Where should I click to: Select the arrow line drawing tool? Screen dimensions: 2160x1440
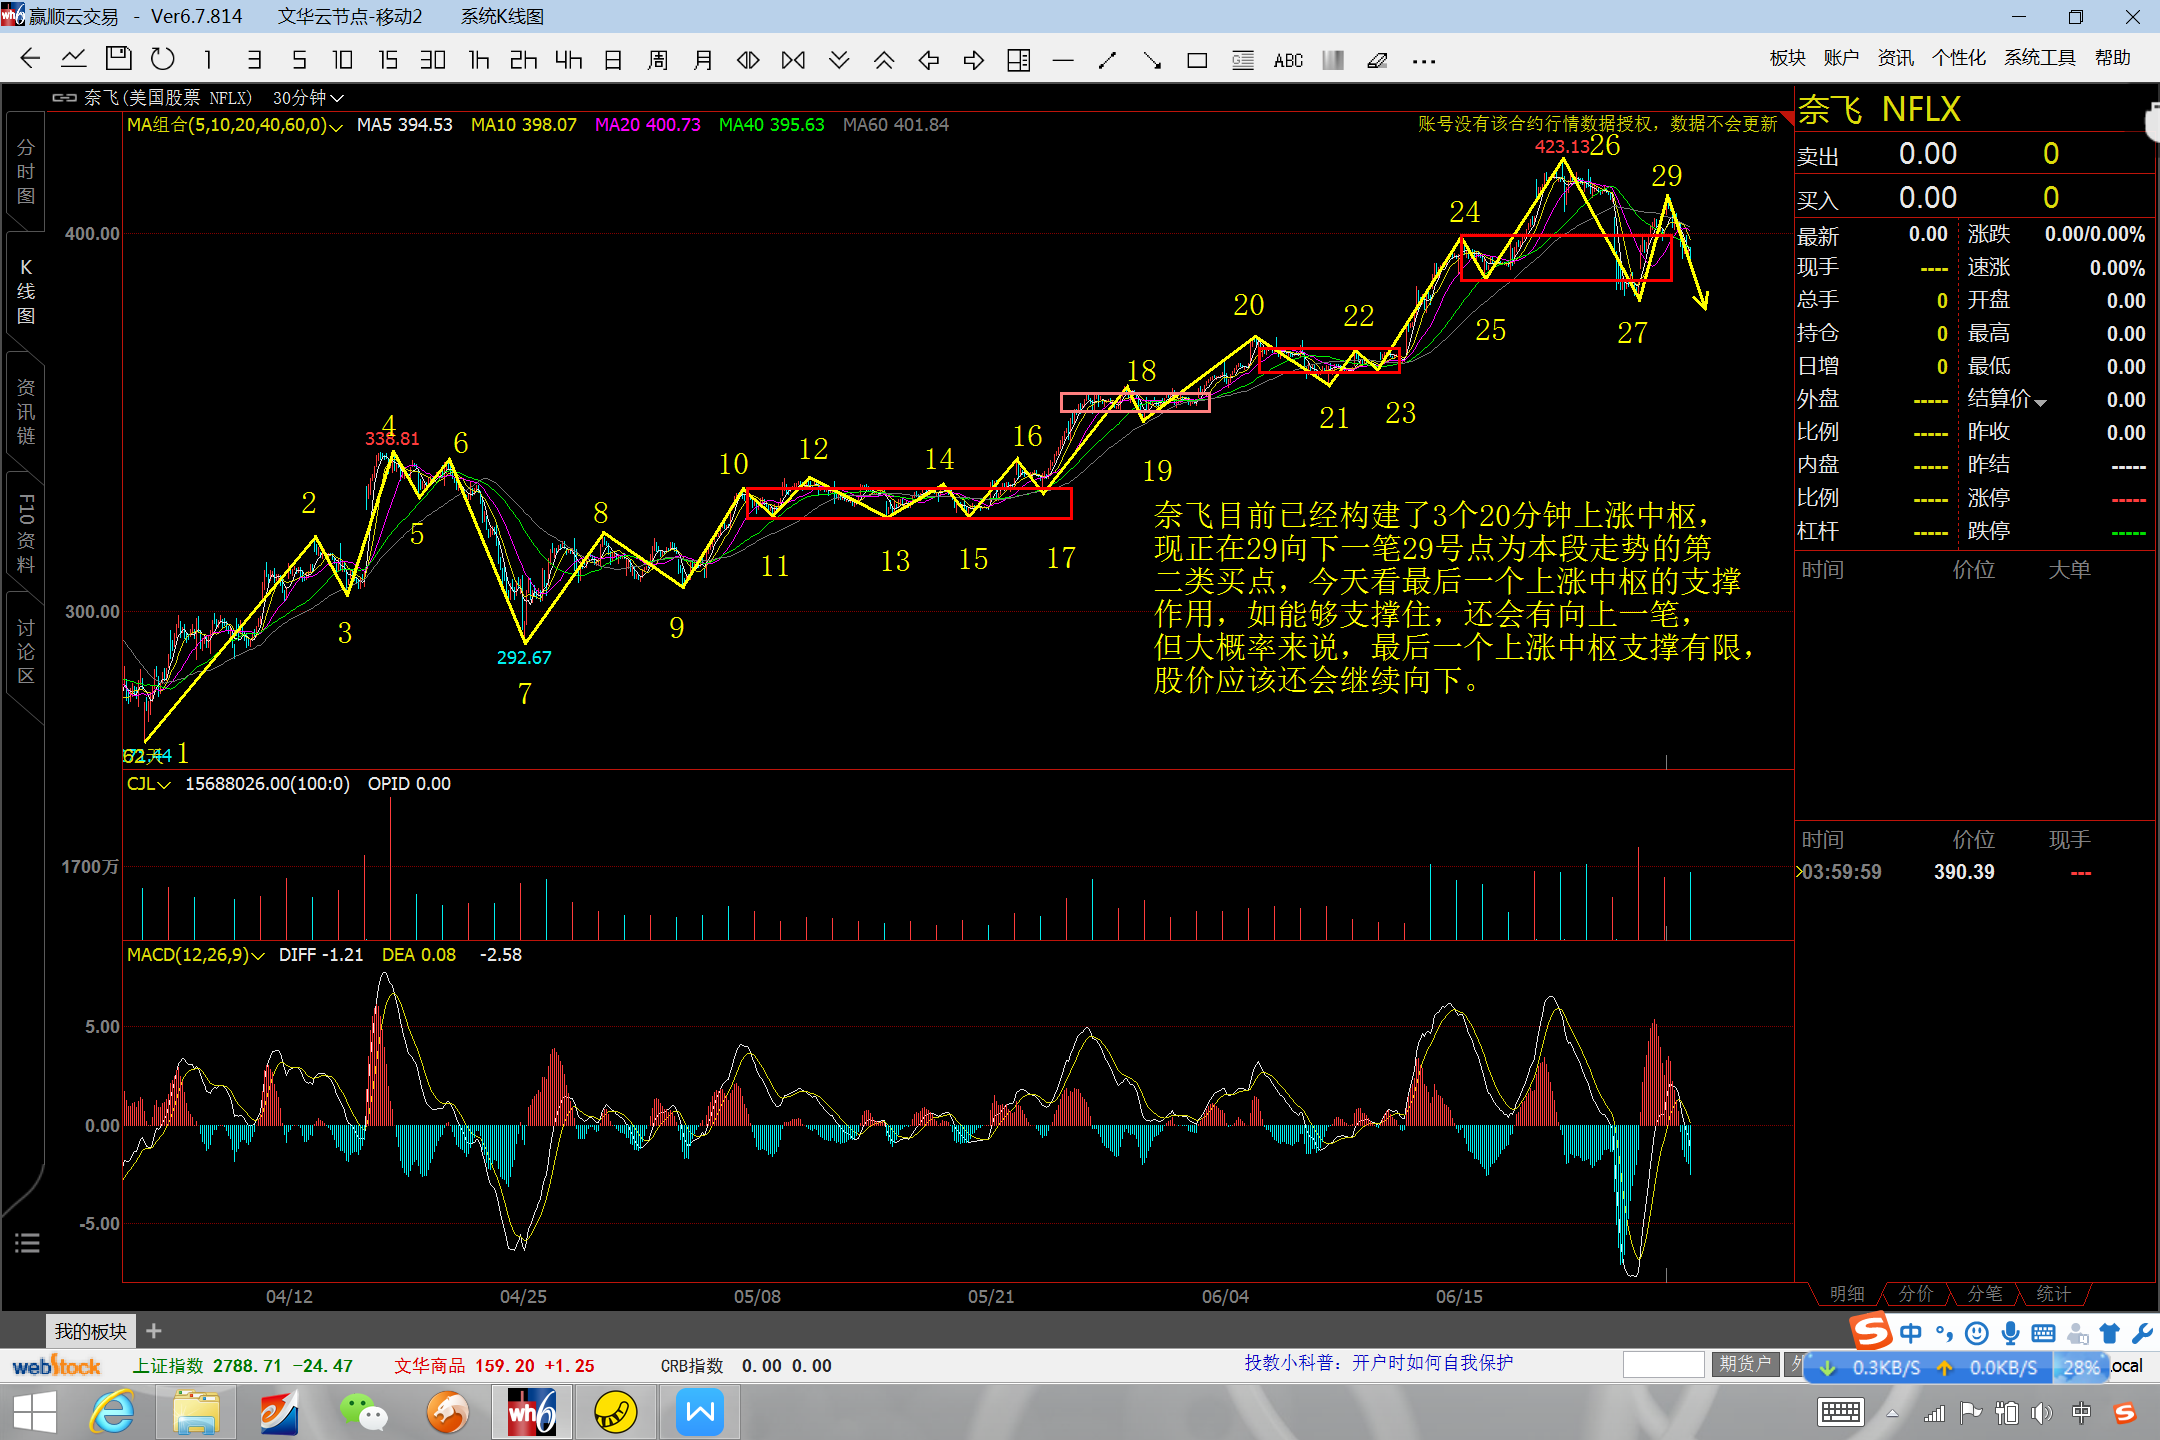tap(1151, 61)
